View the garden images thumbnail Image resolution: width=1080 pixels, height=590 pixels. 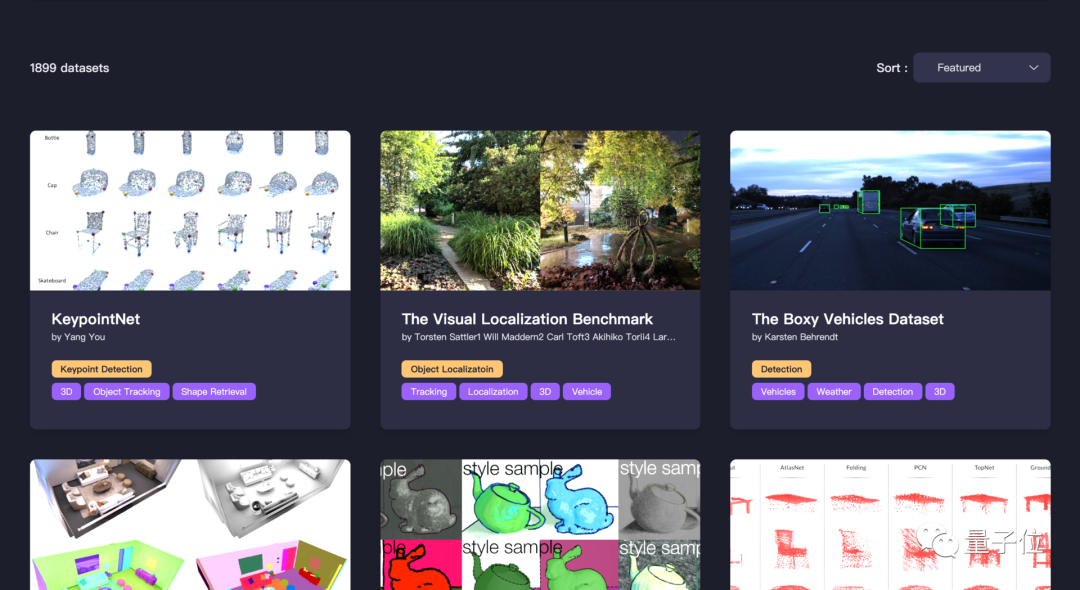540,210
